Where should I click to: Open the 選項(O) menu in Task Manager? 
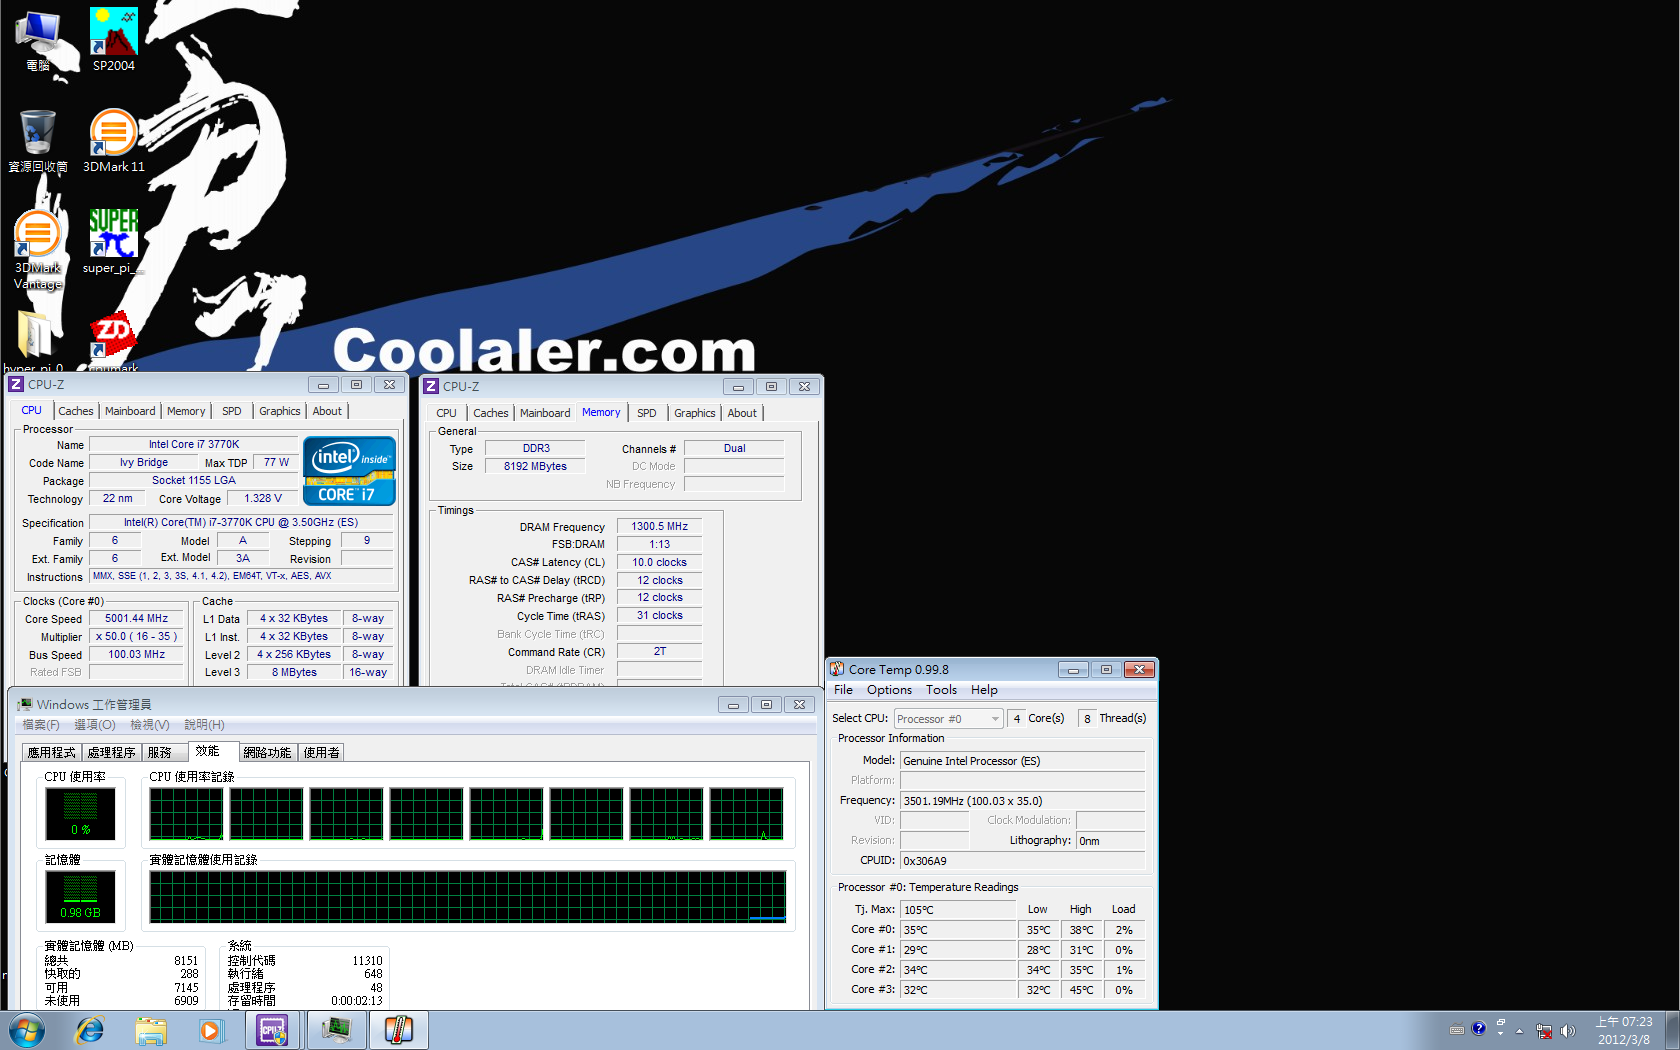pos(95,725)
